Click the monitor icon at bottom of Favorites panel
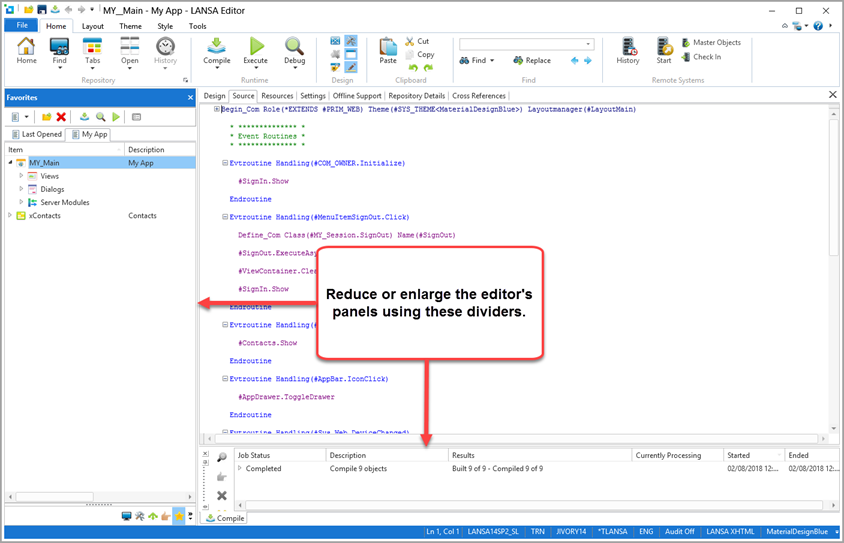The width and height of the screenshot is (844, 543). (126, 516)
